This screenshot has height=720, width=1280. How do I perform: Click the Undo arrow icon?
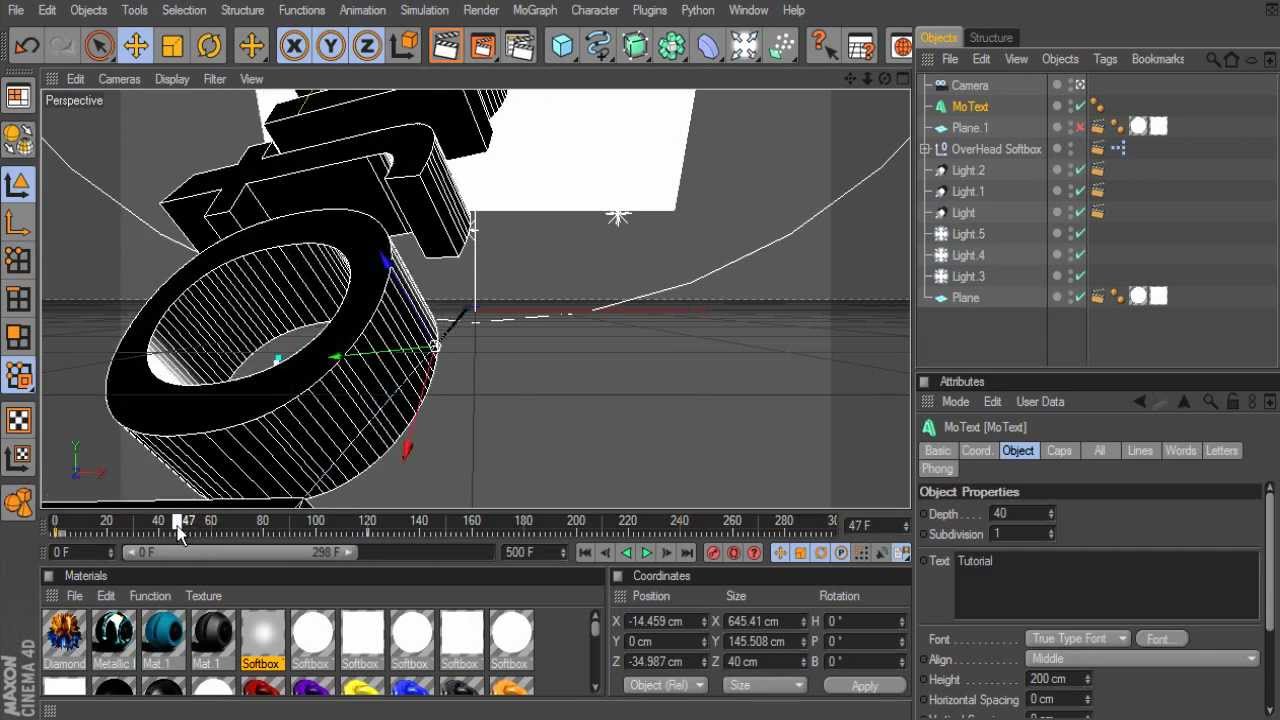pos(27,46)
